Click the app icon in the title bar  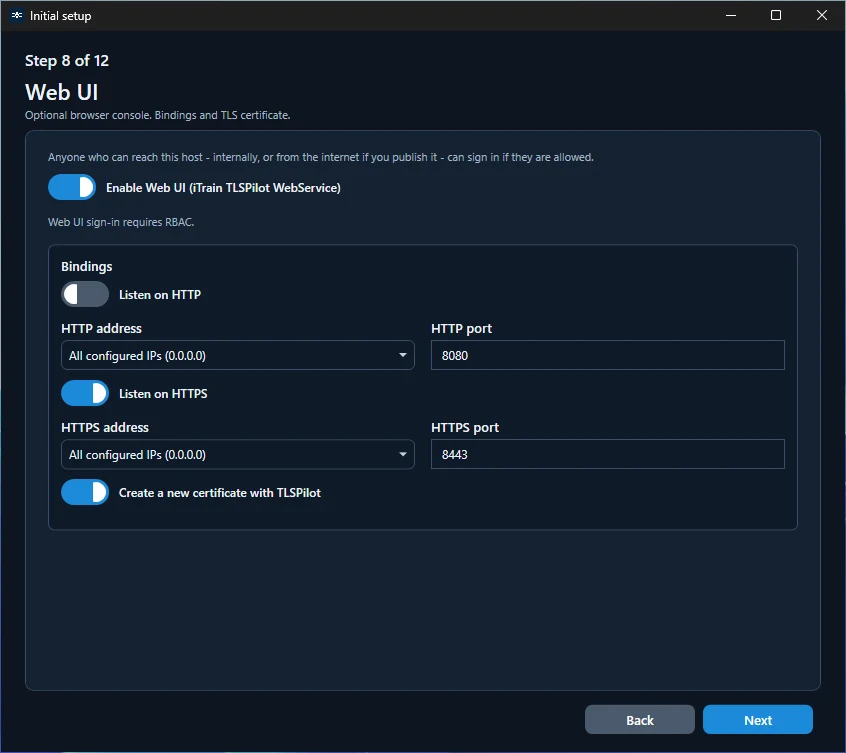point(17,16)
